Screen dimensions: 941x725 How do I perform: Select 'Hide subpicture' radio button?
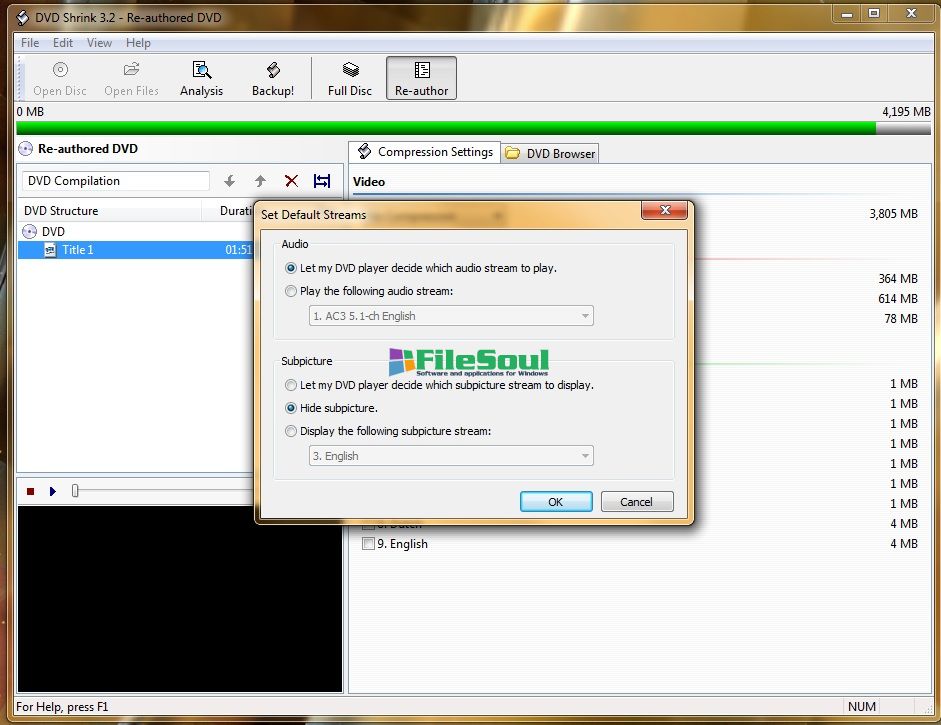tap(291, 408)
